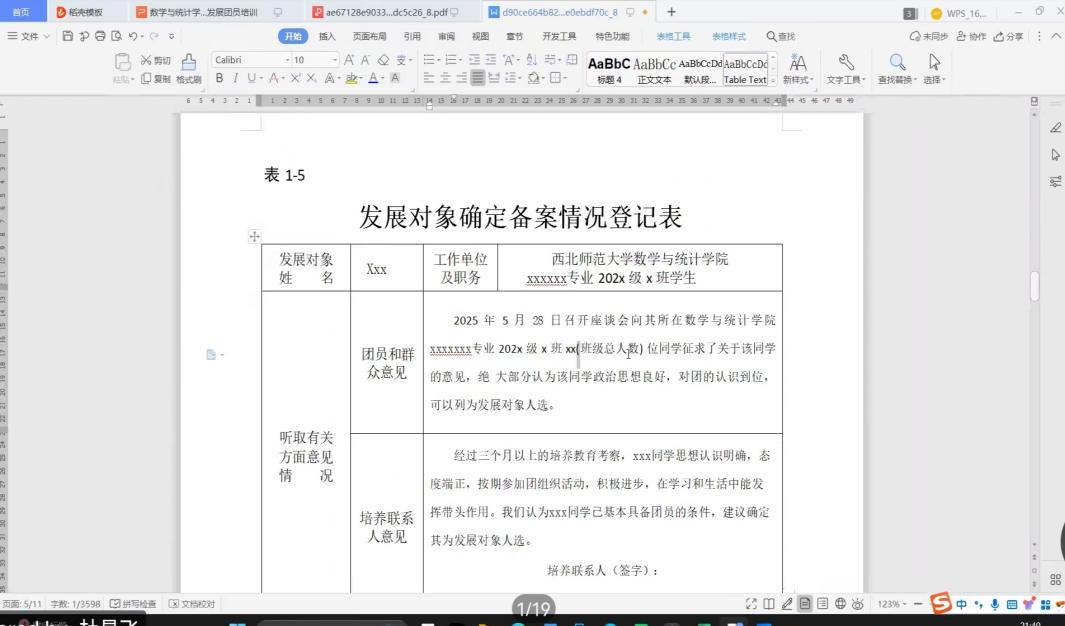
Task: Align text right
Action: click(x=461, y=79)
